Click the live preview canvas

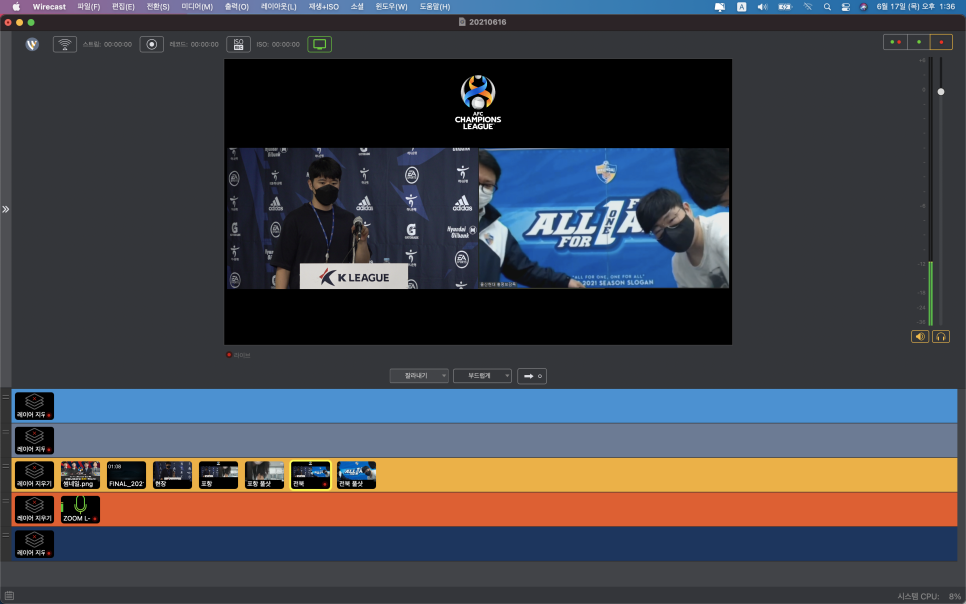478,202
